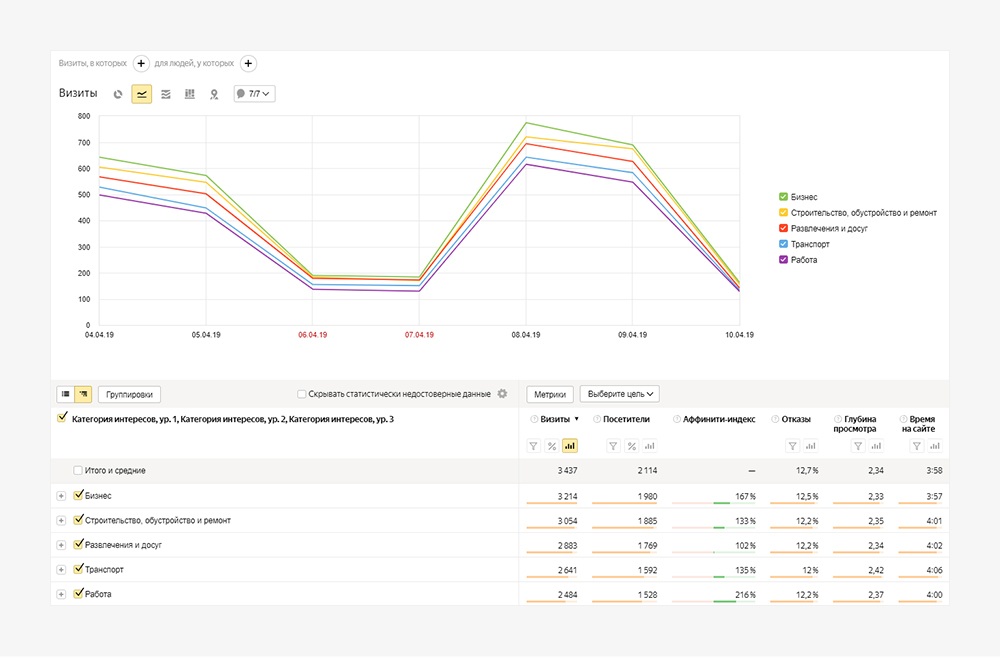Add a condition for людей, у которых
The image size is (1000, 657).
(x=248, y=64)
